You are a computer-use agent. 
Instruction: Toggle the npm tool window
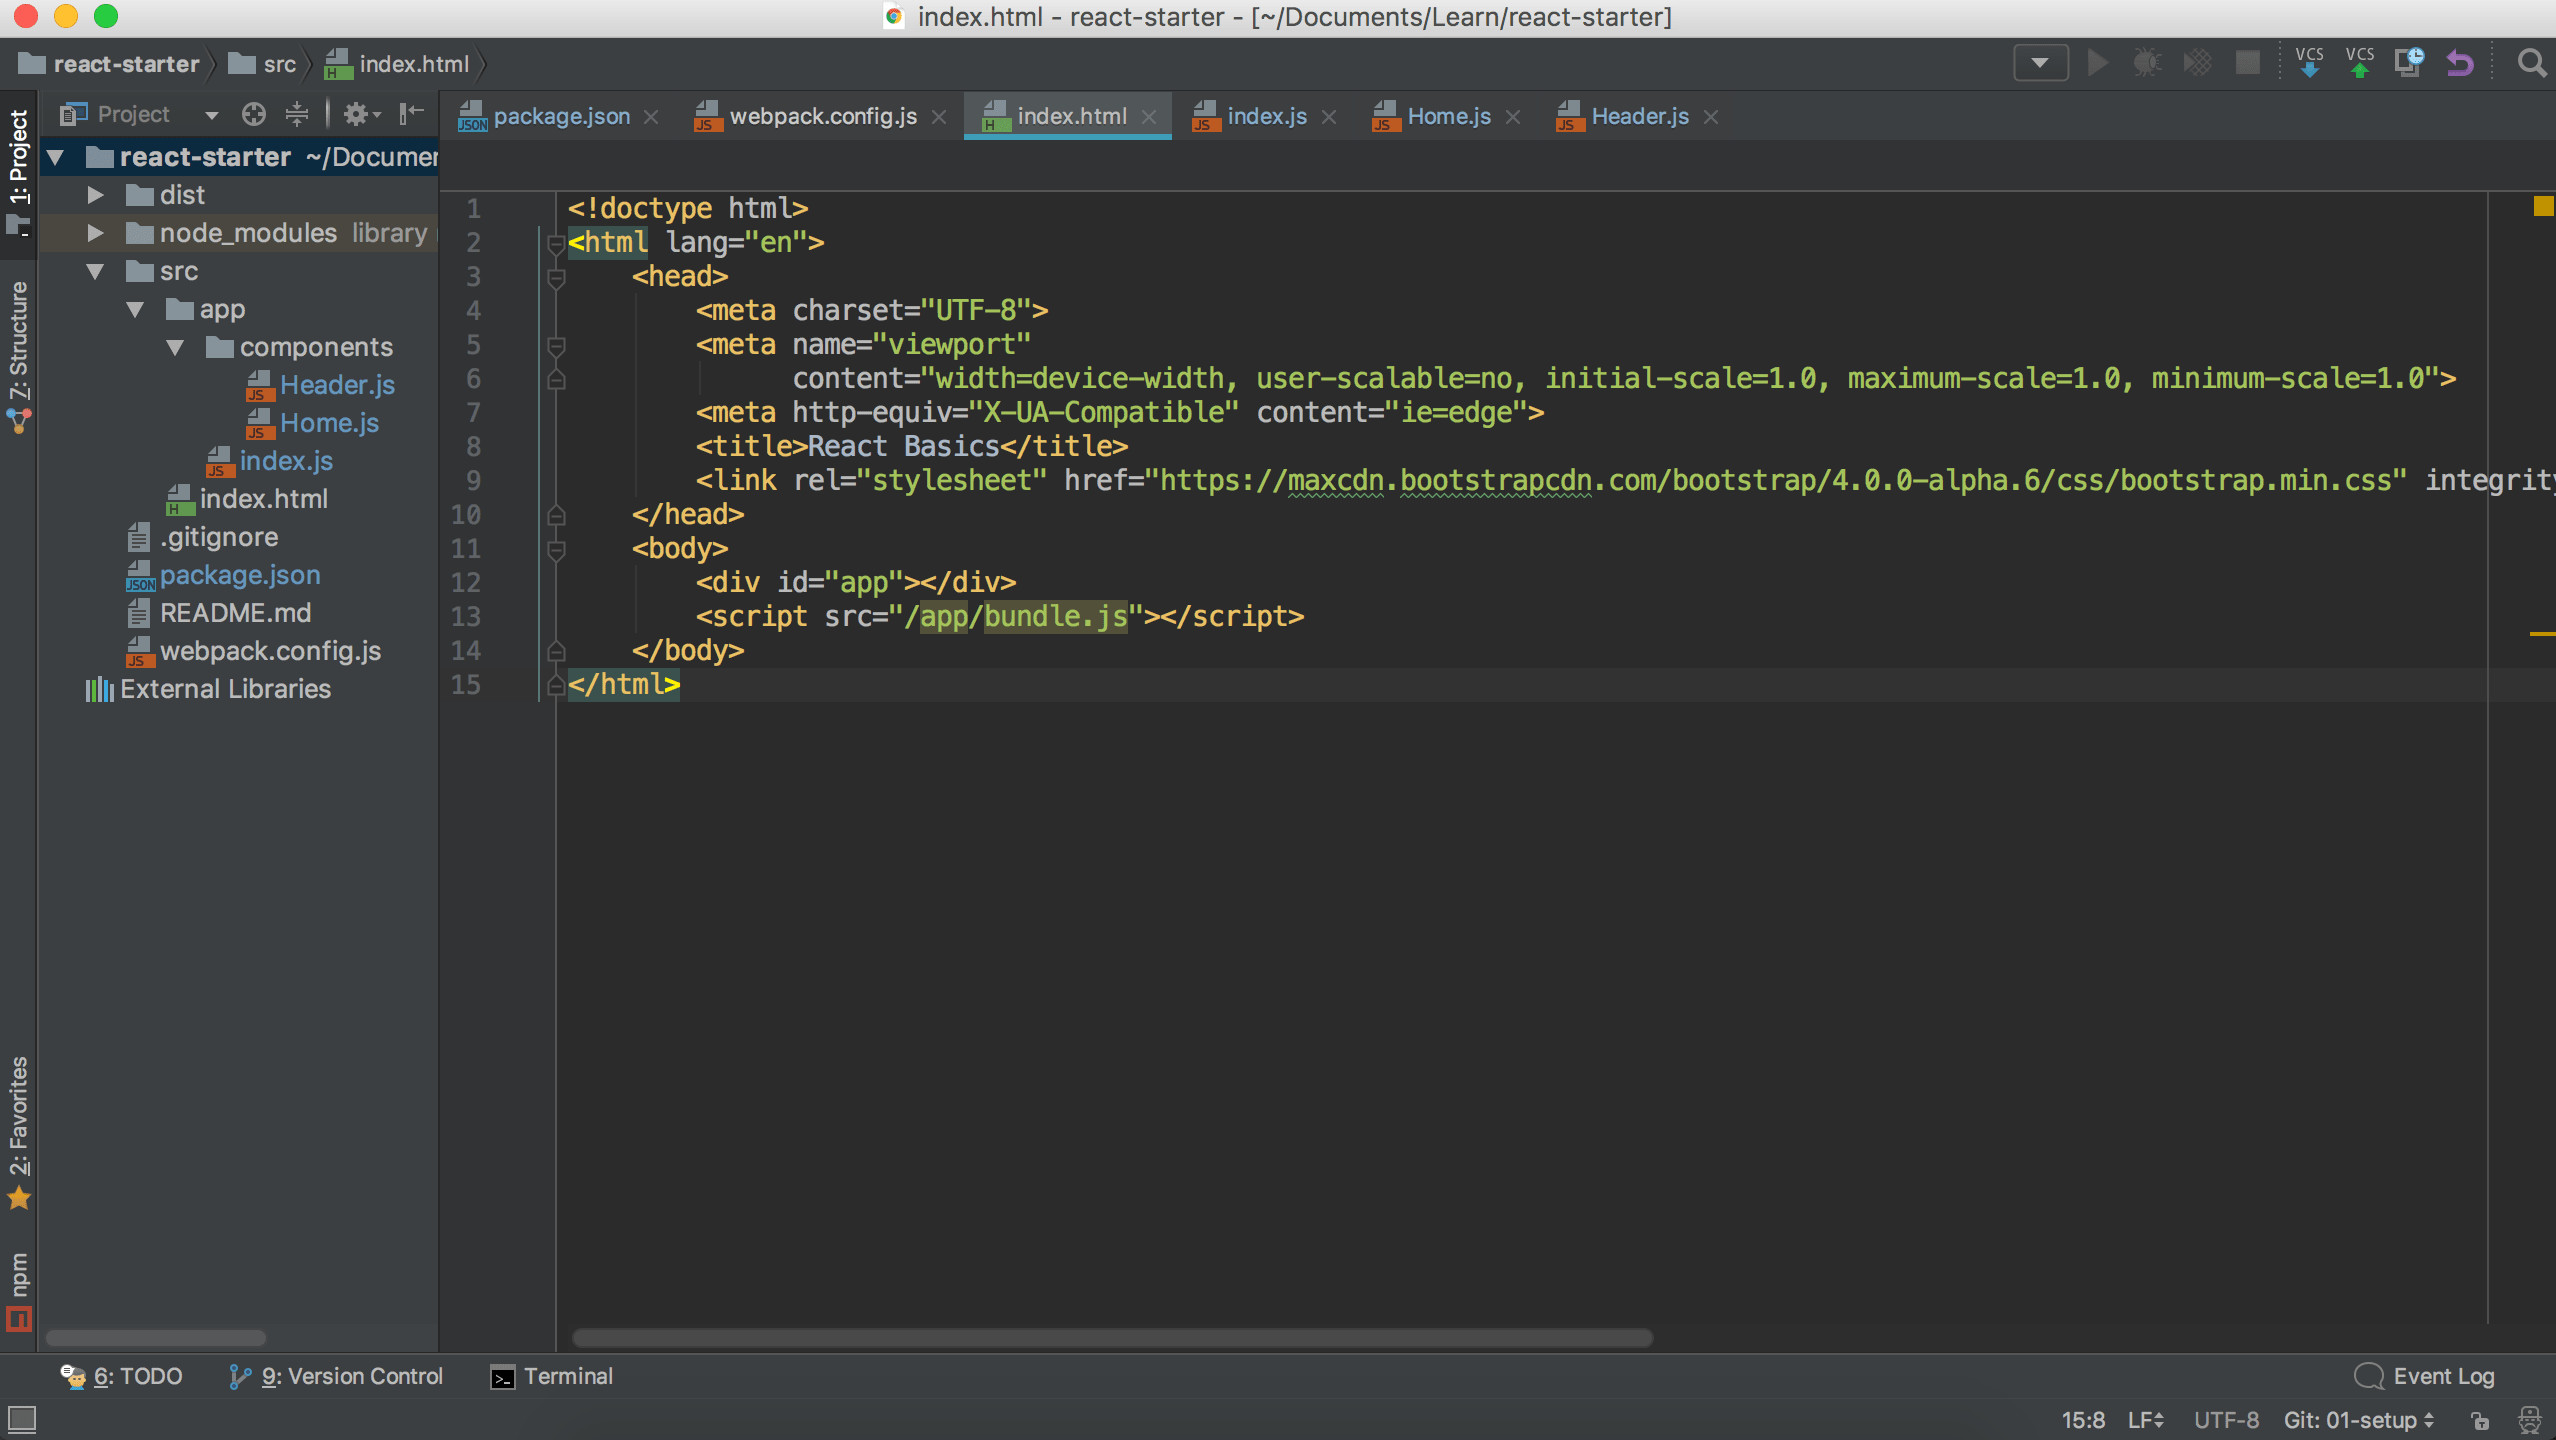pyautogui.click(x=19, y=1291)
